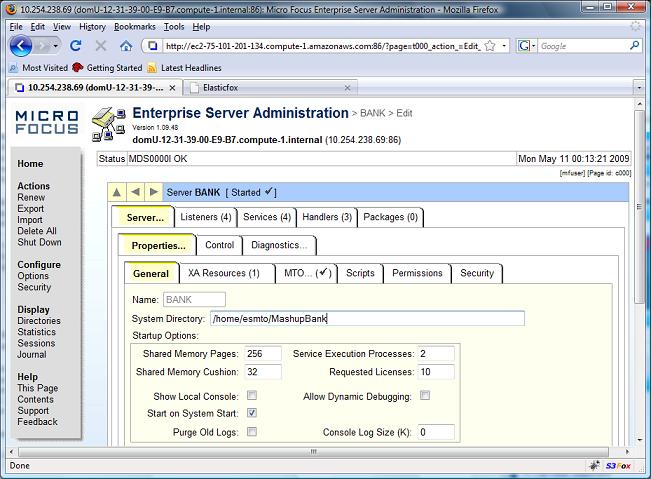Click the stop loading X icon

(x=101, y=46)
